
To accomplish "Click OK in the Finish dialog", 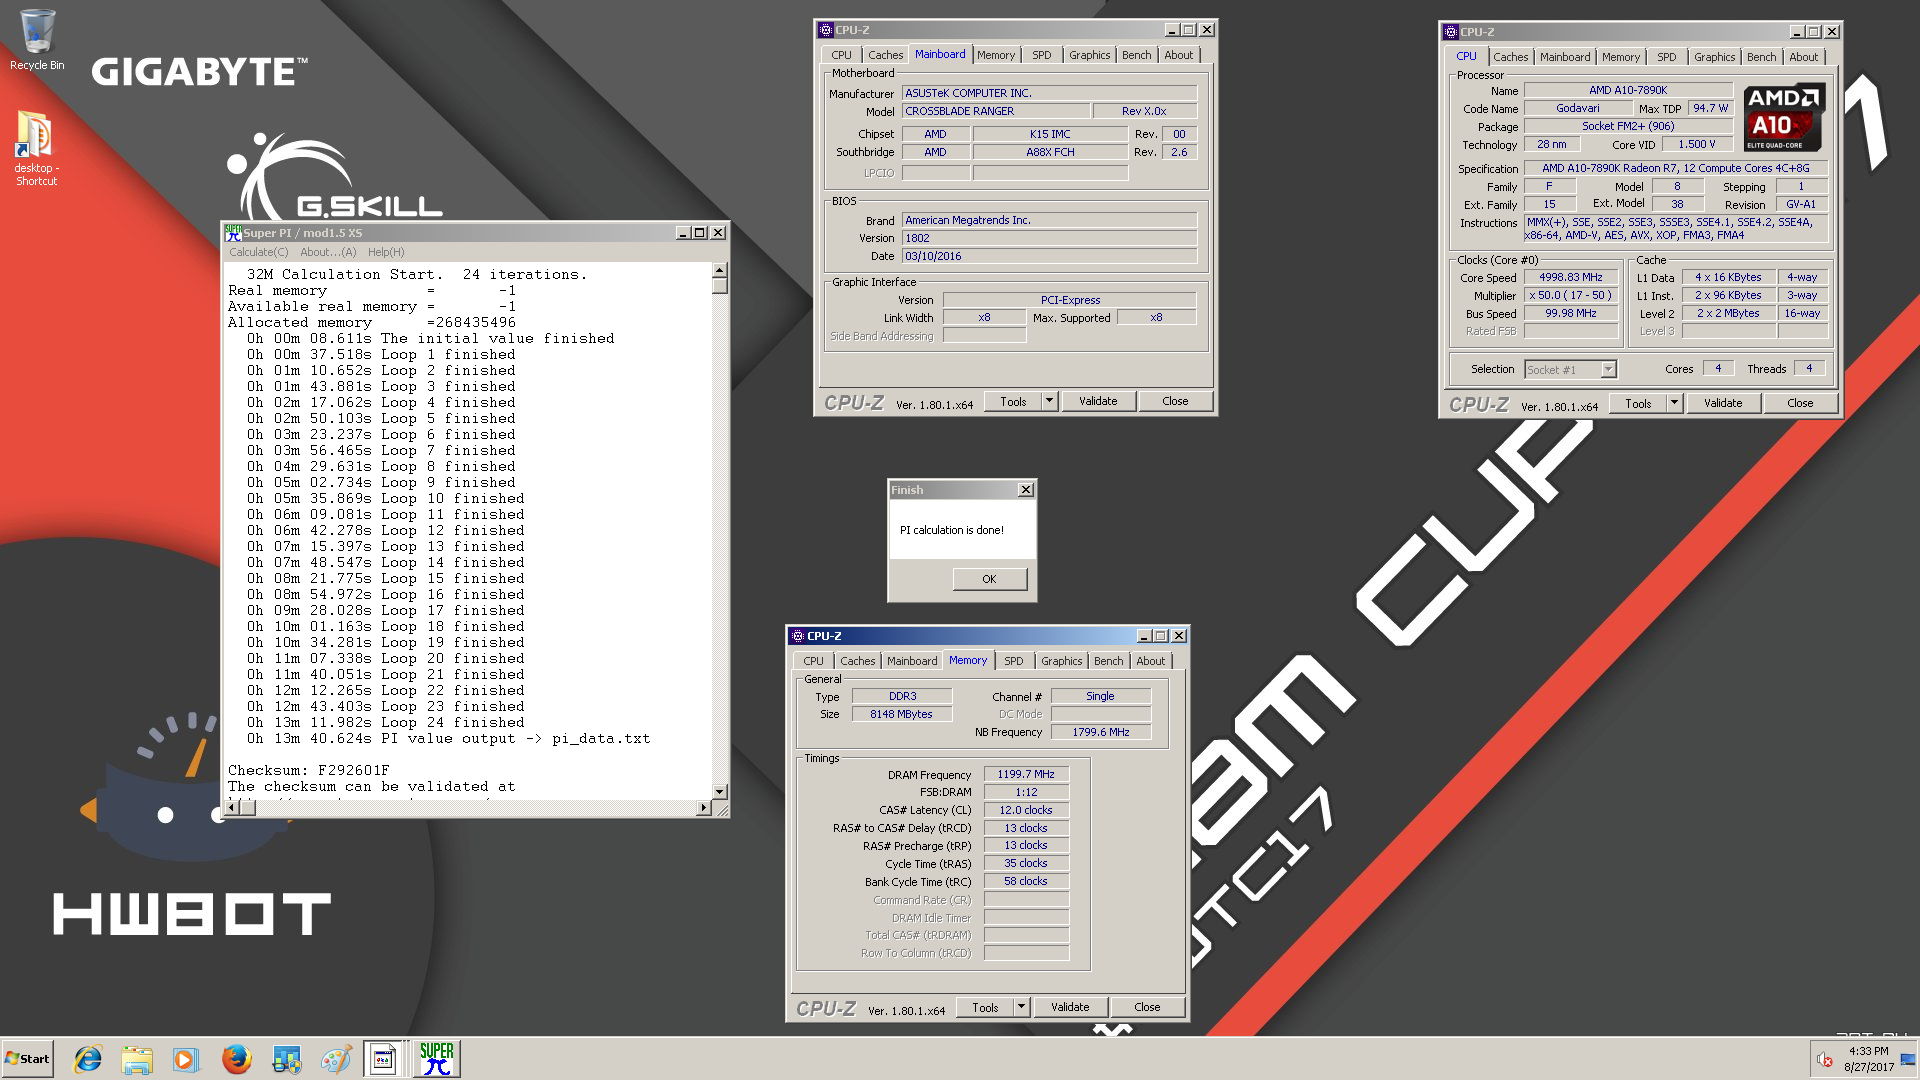I will [x=989, y=579].
